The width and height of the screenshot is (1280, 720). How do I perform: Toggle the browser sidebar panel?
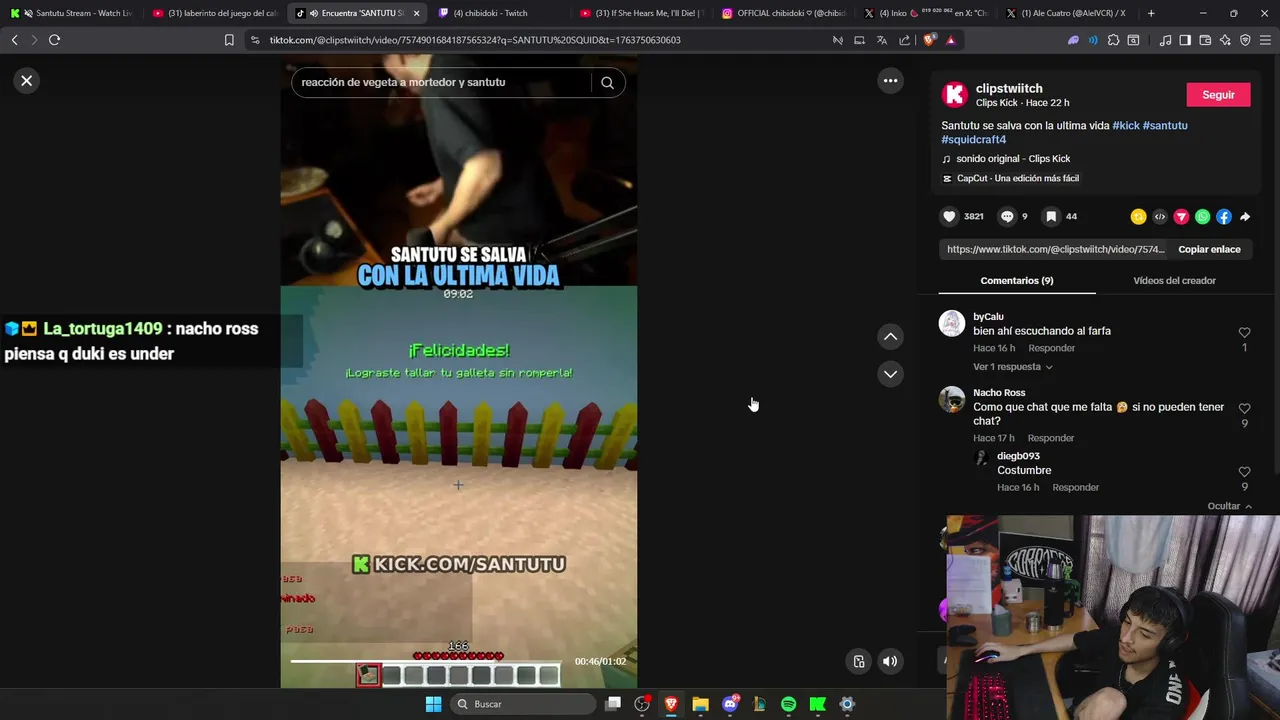pos(1185,40)
